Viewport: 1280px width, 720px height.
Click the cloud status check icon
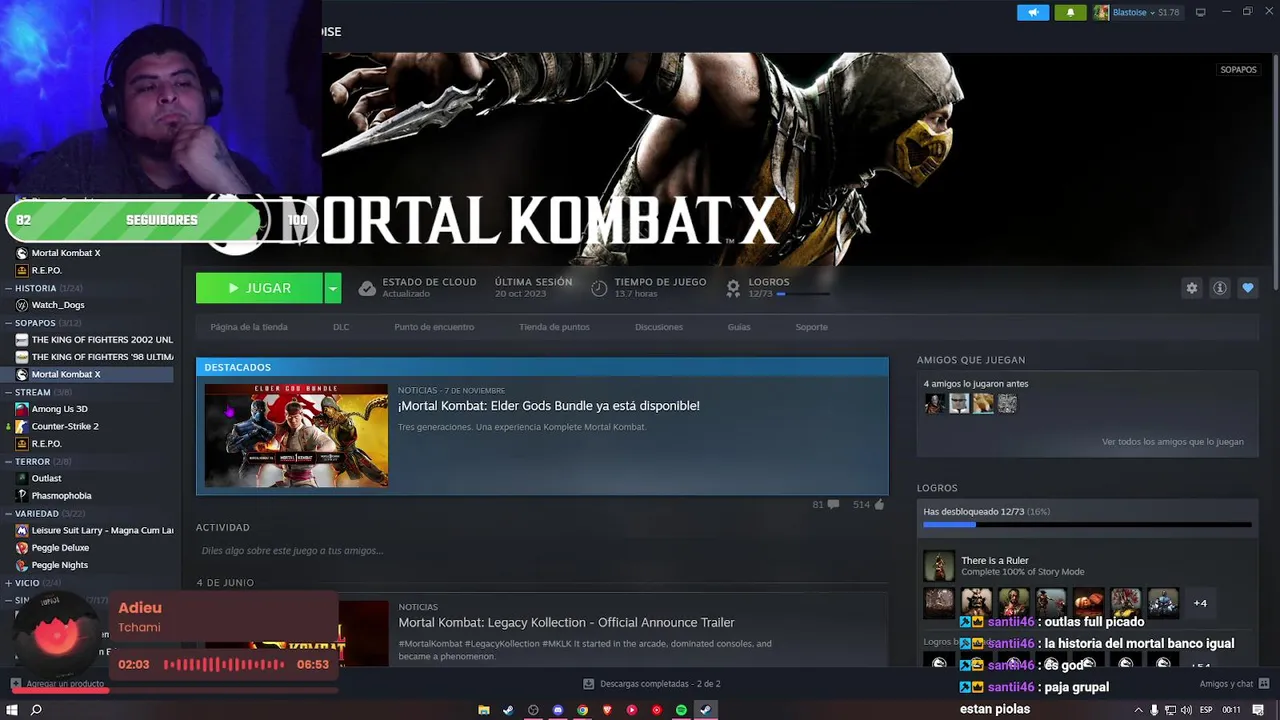pyautogui.click(x=367, y=288)
